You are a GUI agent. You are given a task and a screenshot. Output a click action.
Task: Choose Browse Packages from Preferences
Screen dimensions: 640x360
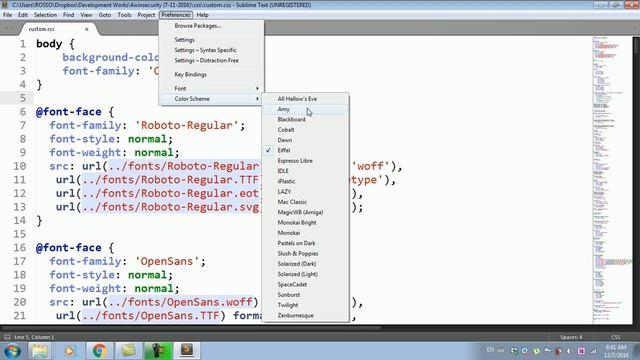[x=211, y=26]
